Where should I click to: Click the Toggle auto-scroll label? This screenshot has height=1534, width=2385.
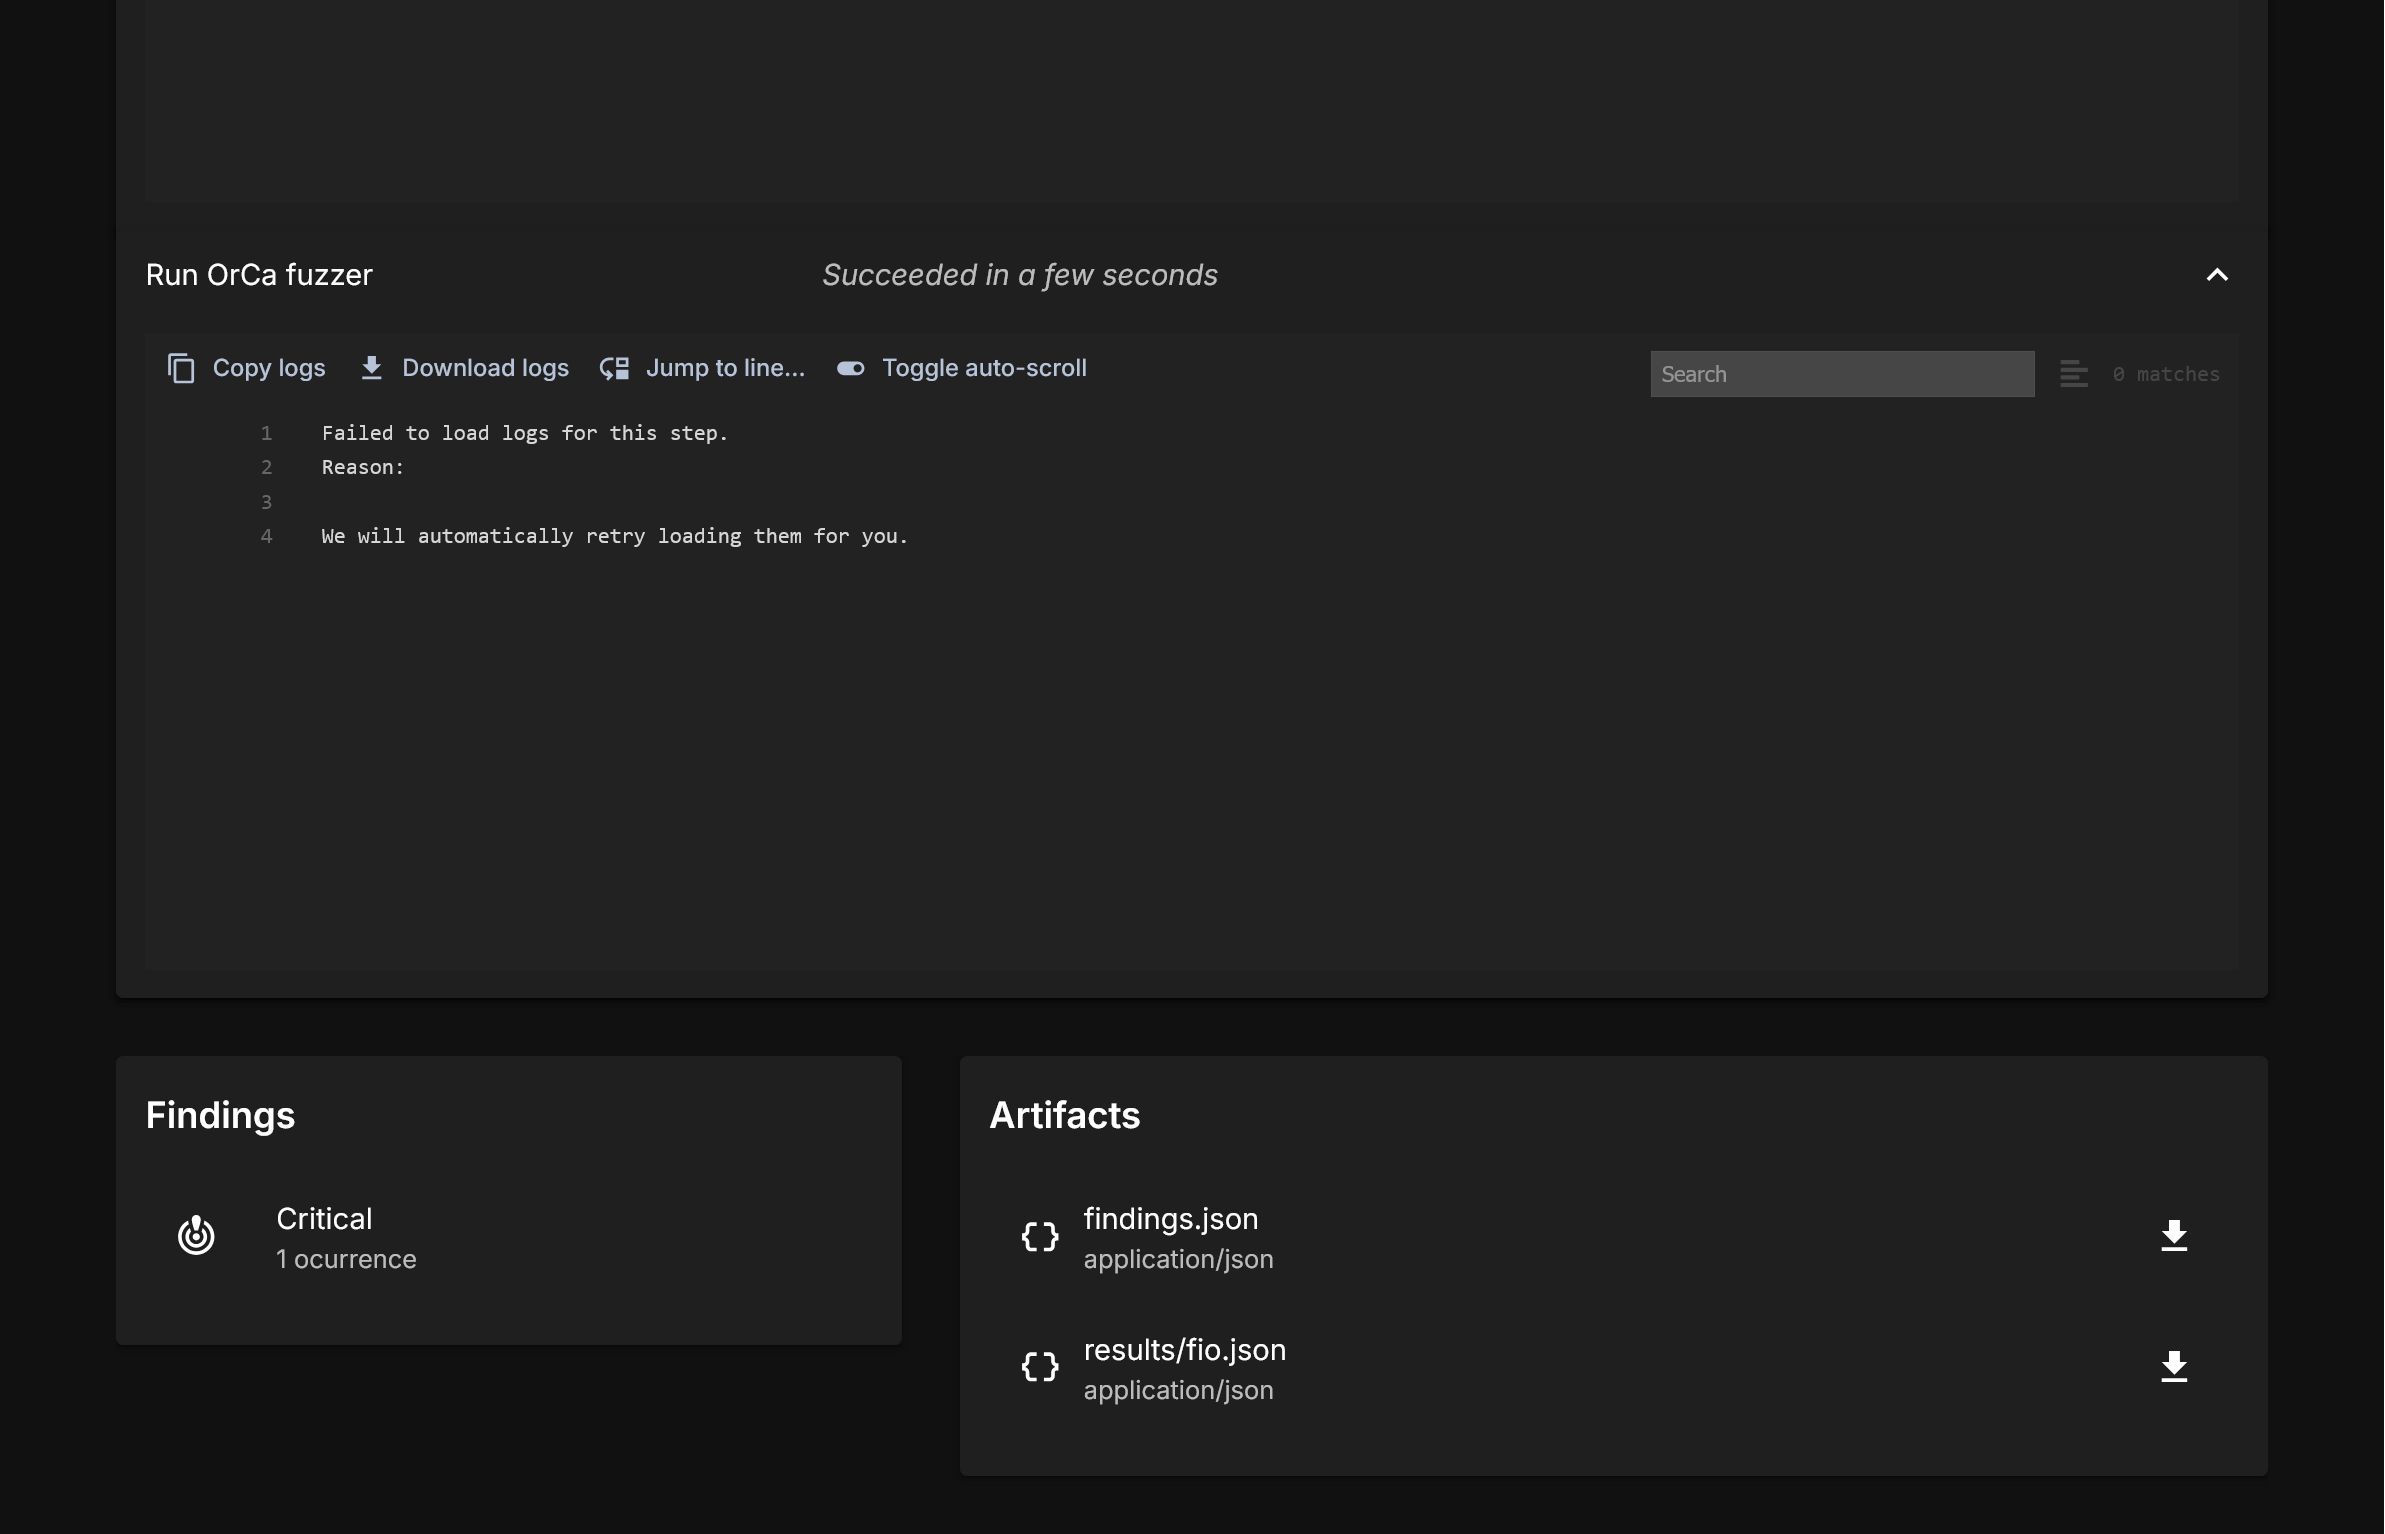[x=984, y=368]
